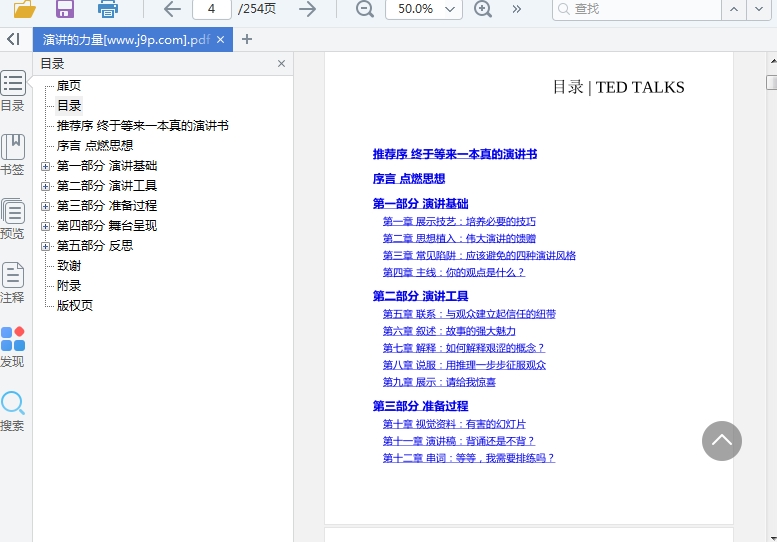
Task: Find the previous search result arrow
Action: coord(734,9)
